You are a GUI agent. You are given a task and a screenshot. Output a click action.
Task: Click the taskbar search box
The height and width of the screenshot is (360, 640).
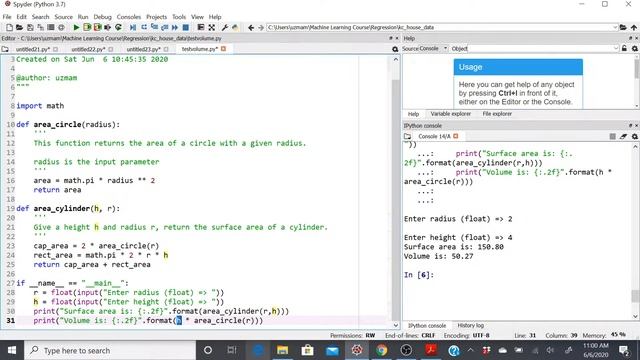[x=110, y=350]
